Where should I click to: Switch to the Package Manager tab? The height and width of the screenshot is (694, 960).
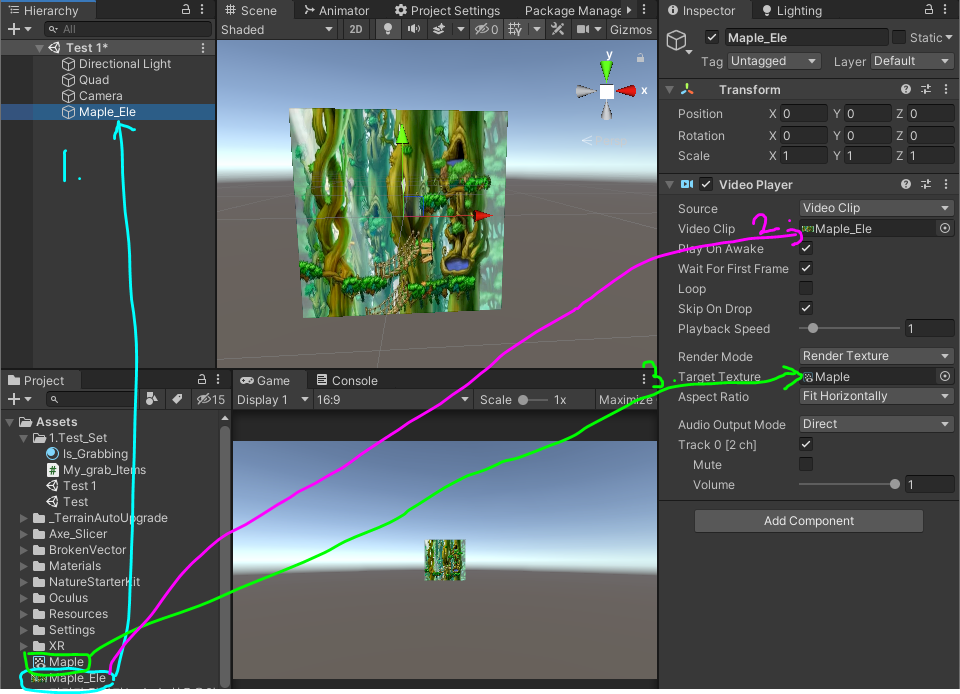(x=573, y=10)
